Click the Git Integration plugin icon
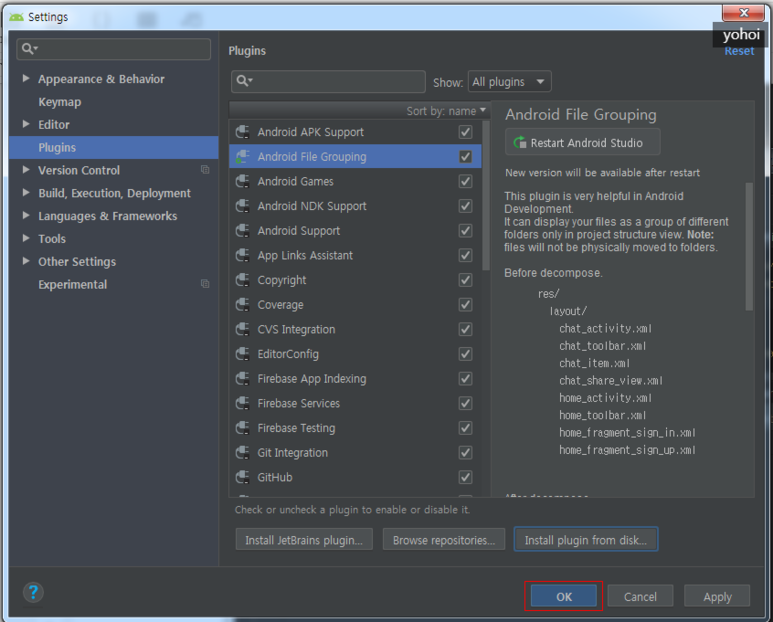 point(242,452)
